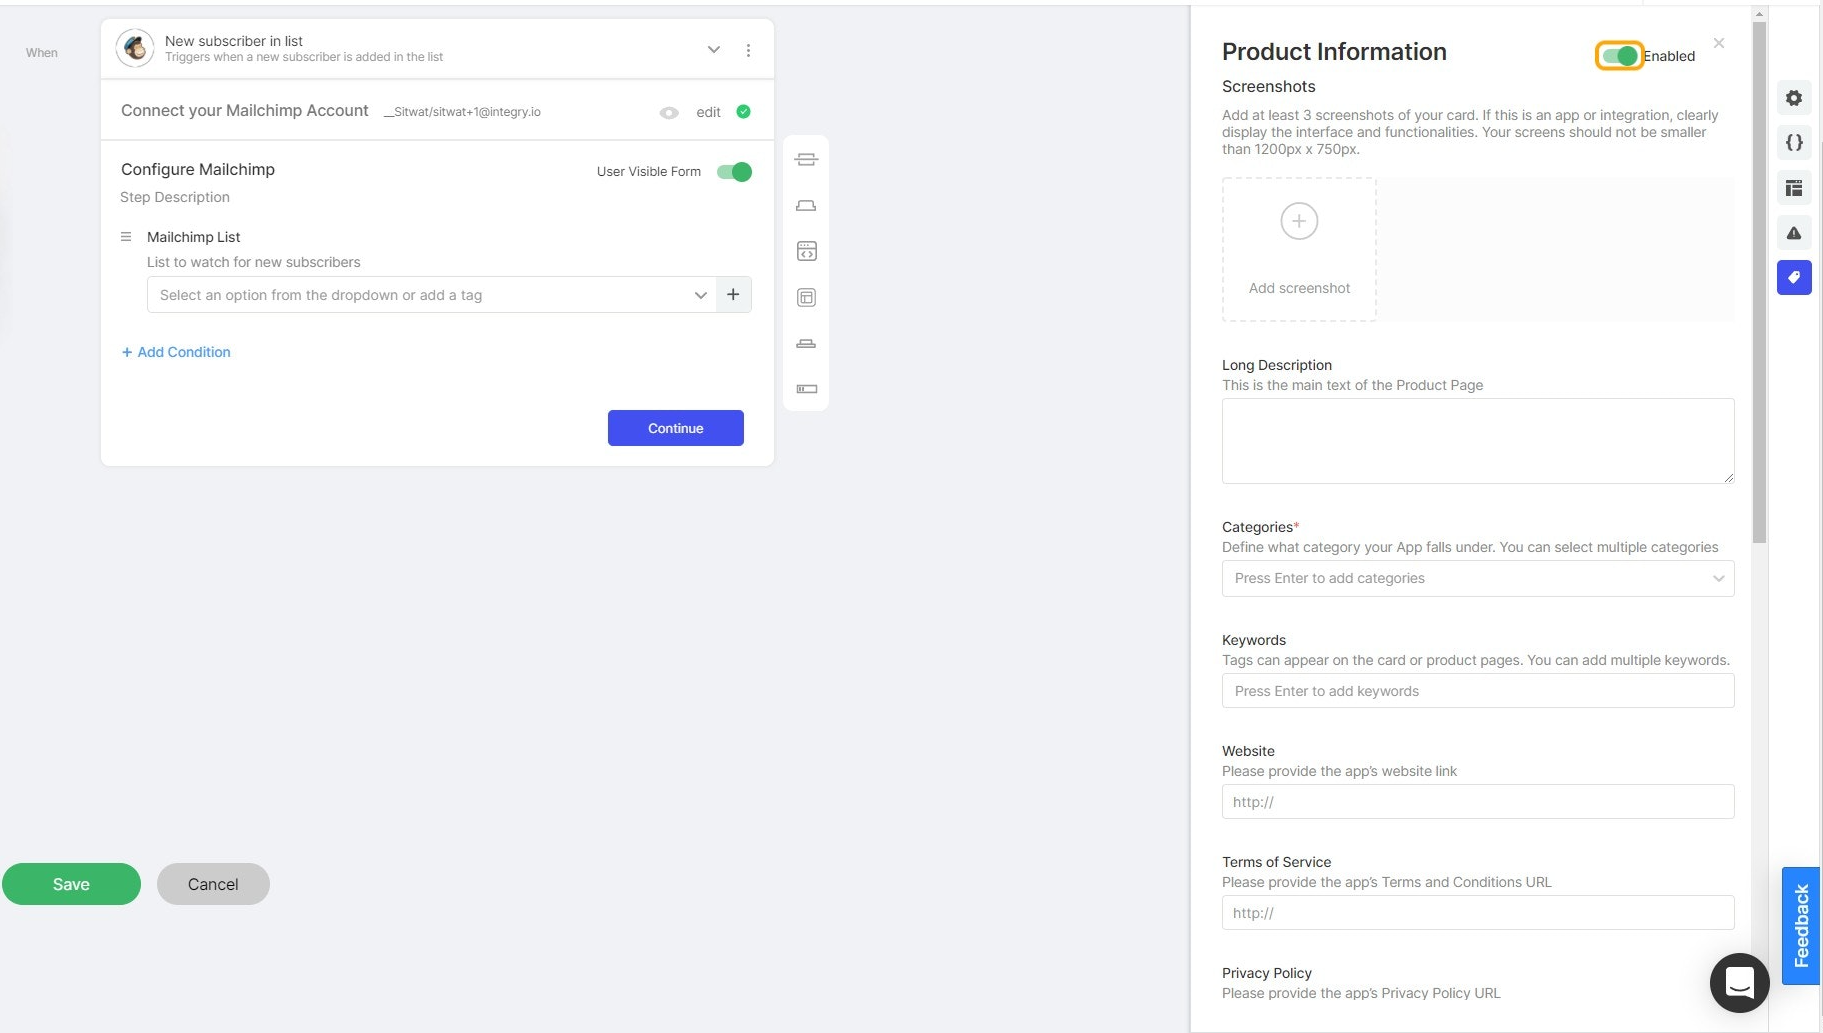This screenshot has height=1033, width=1823.
Task: Click the Add Condition link
Action: pos(176,352)
